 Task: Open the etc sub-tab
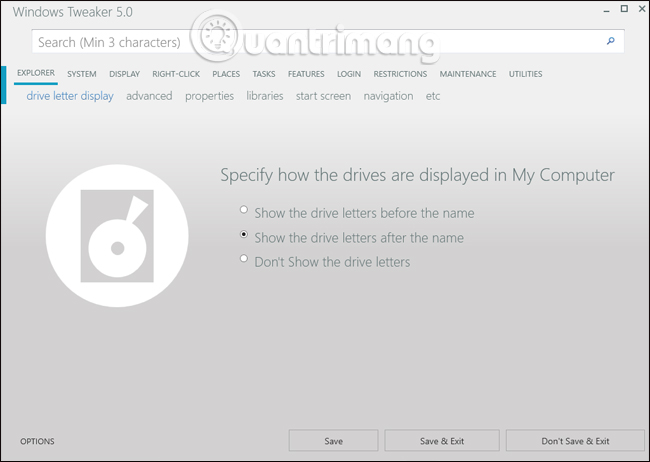433,96
